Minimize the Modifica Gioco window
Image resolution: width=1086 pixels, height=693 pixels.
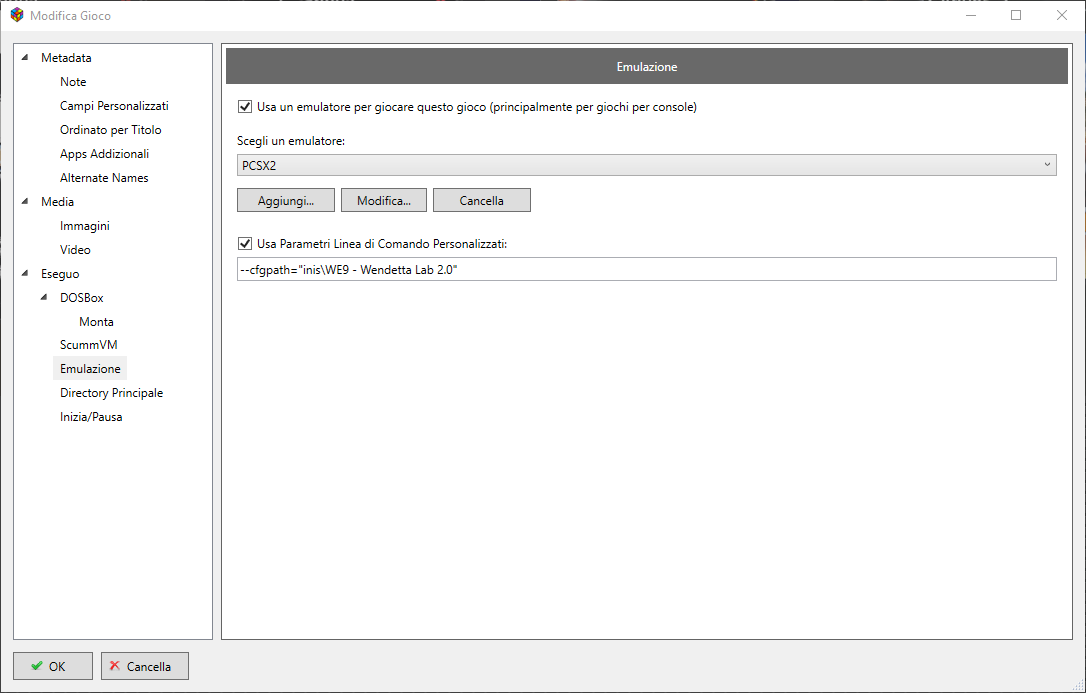click(x=971, y=15)
